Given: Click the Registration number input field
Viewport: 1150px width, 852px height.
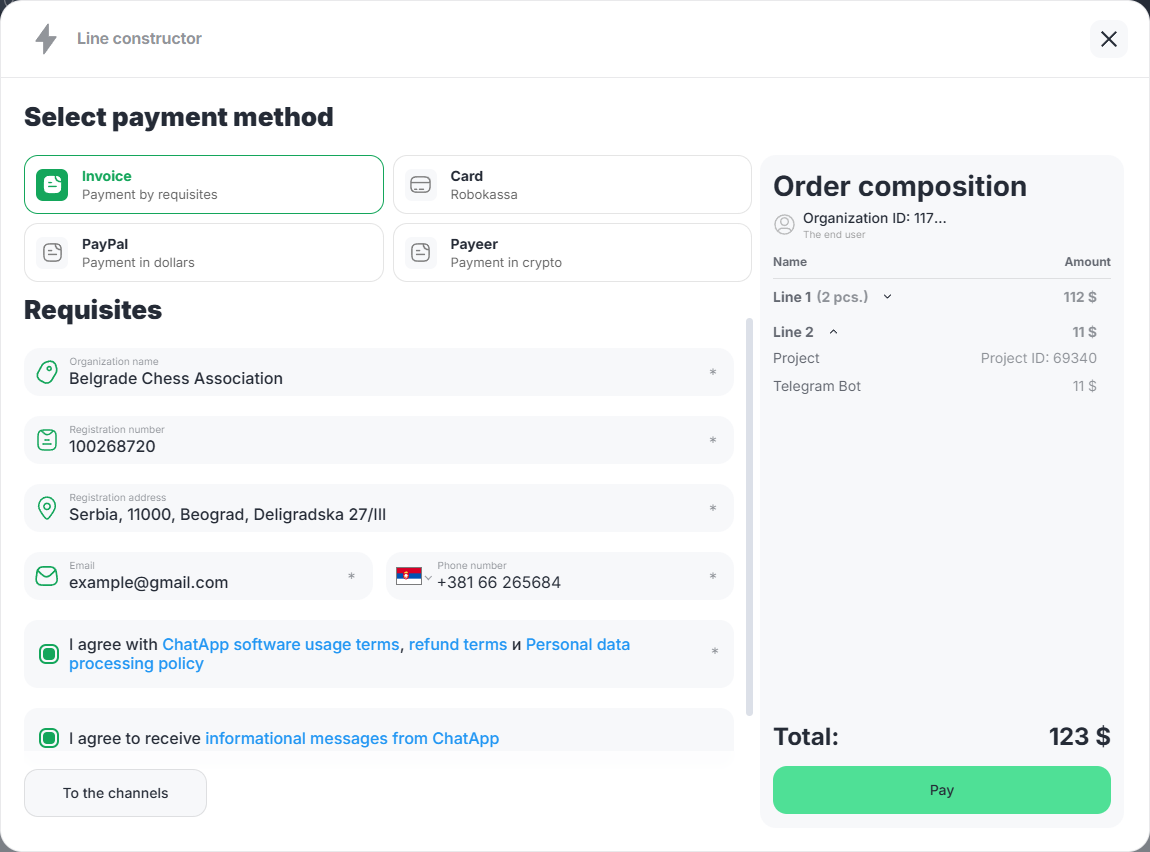Looking at the screenshot, I should (380, 446).
